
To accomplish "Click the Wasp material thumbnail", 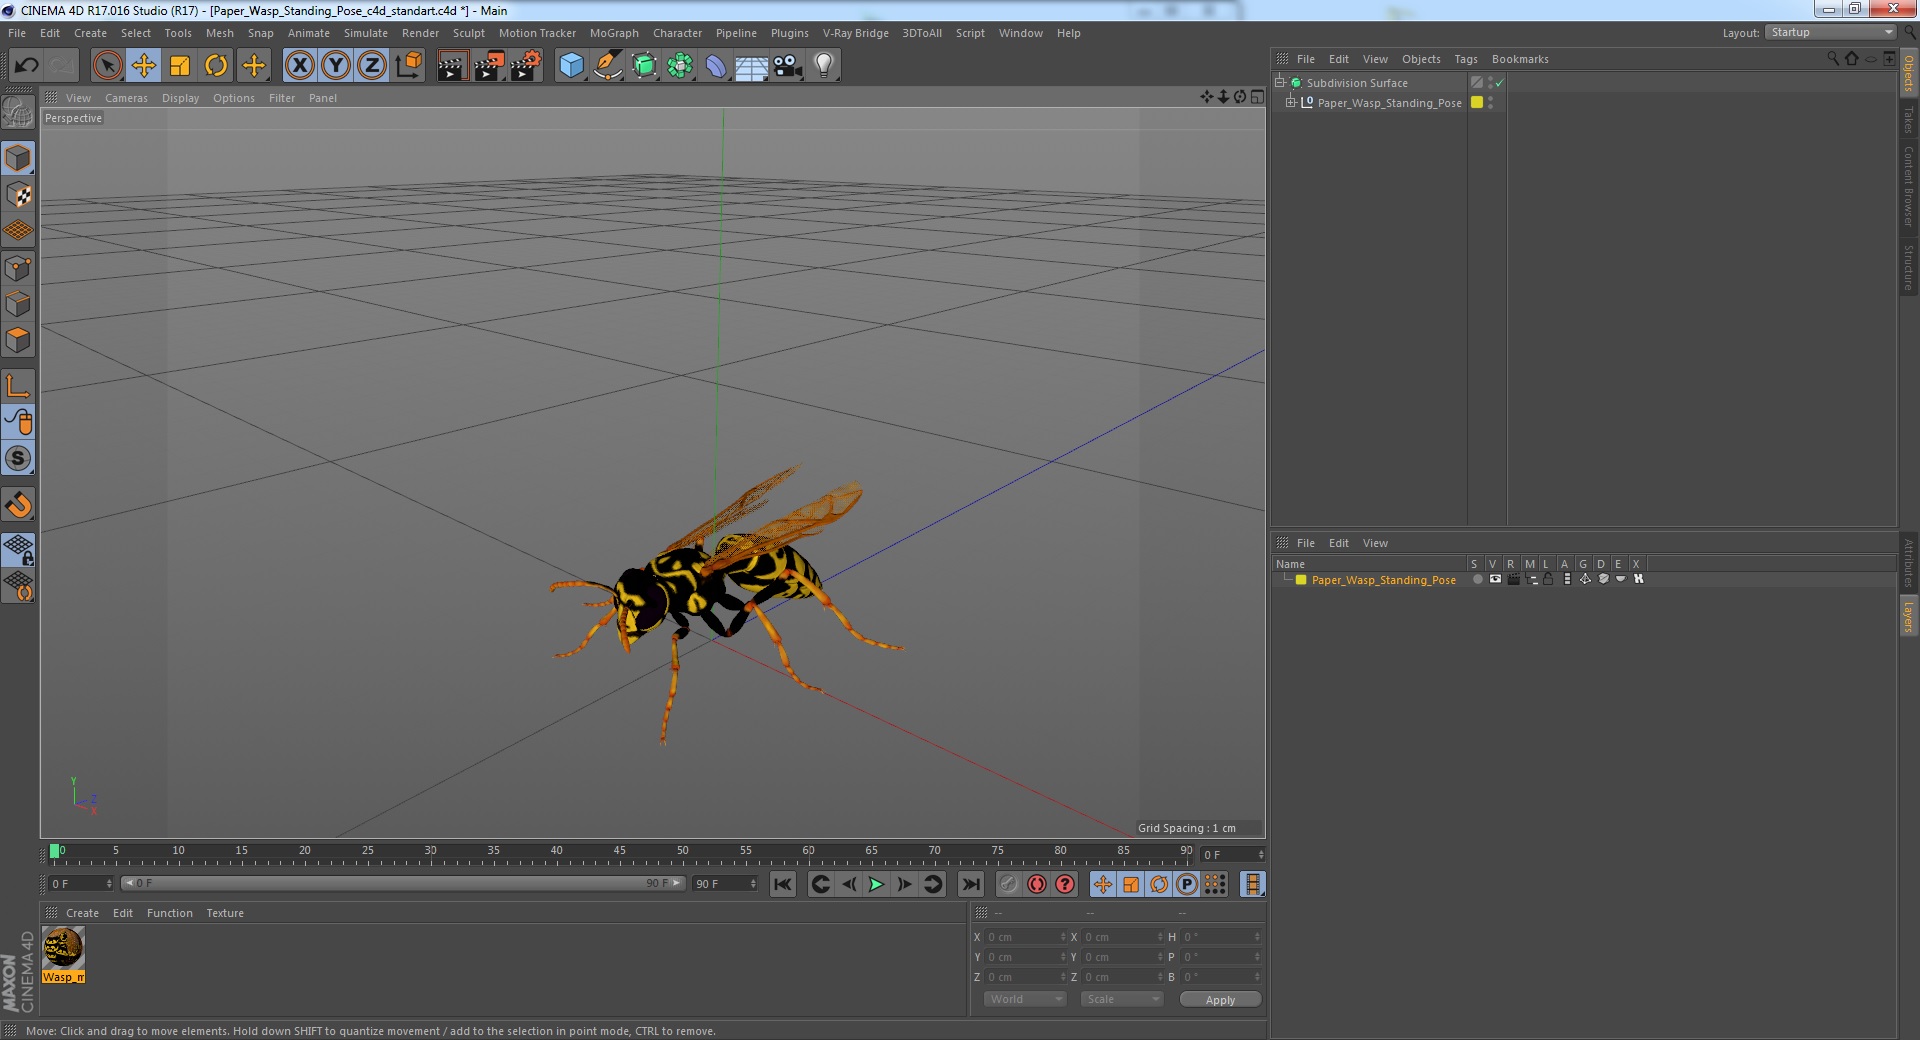I will (63, 948).
